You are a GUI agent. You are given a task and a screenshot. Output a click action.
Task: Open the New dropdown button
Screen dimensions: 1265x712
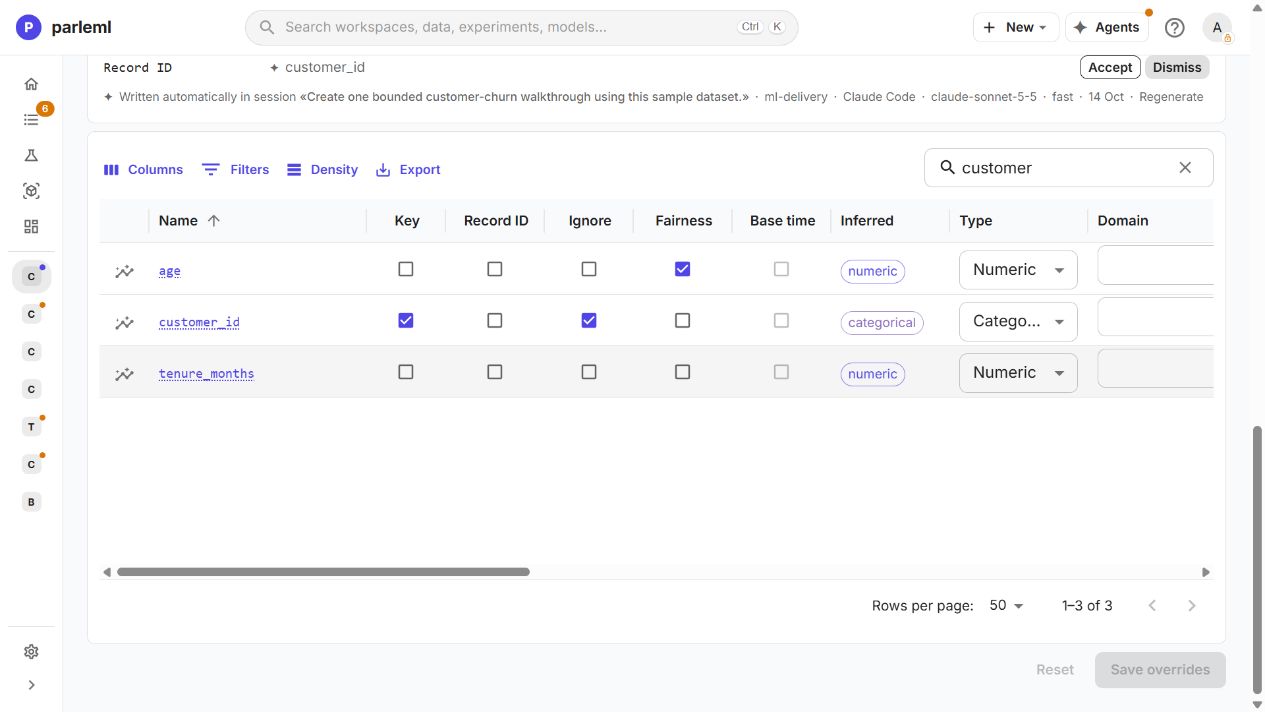click(1015, 28)
